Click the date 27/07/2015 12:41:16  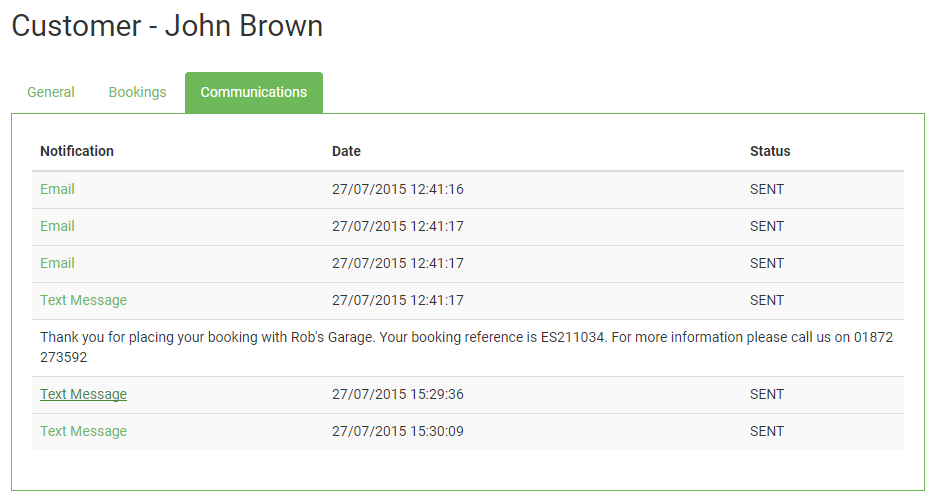[x=397, y=189]
